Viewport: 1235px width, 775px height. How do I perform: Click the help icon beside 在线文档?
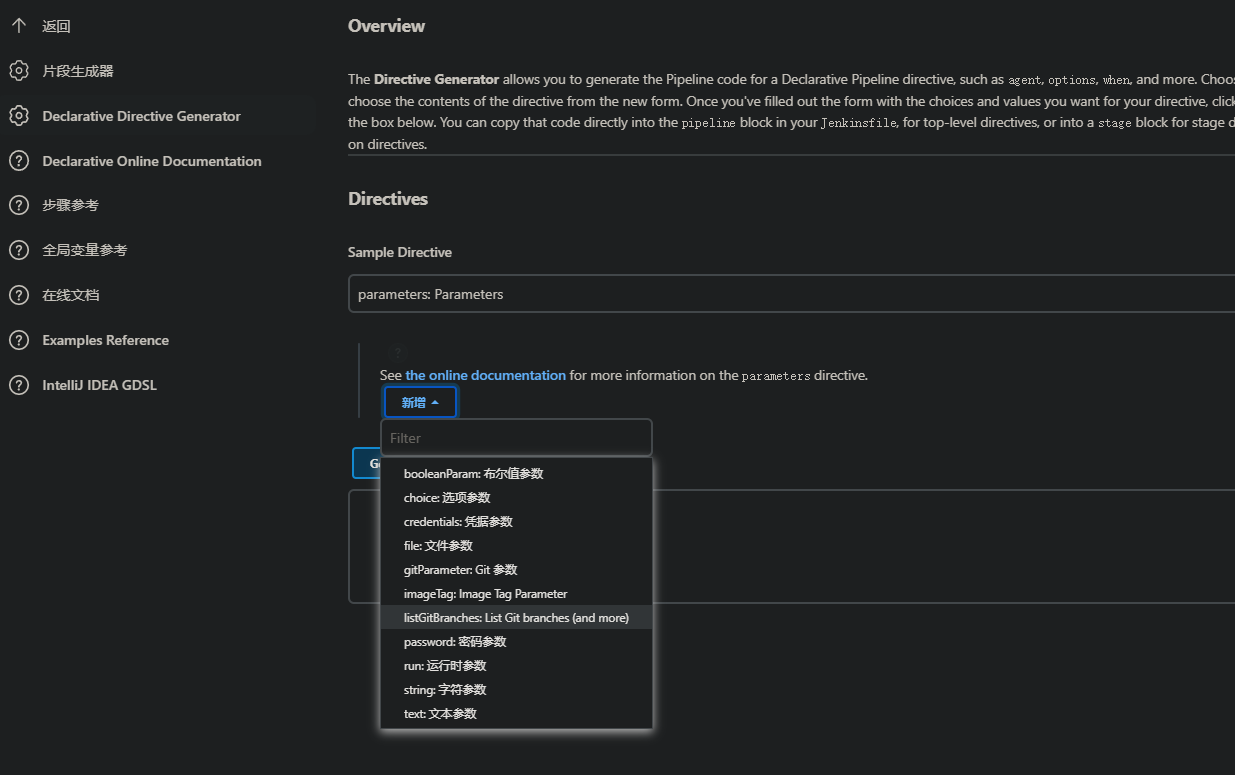coord(18,295)
